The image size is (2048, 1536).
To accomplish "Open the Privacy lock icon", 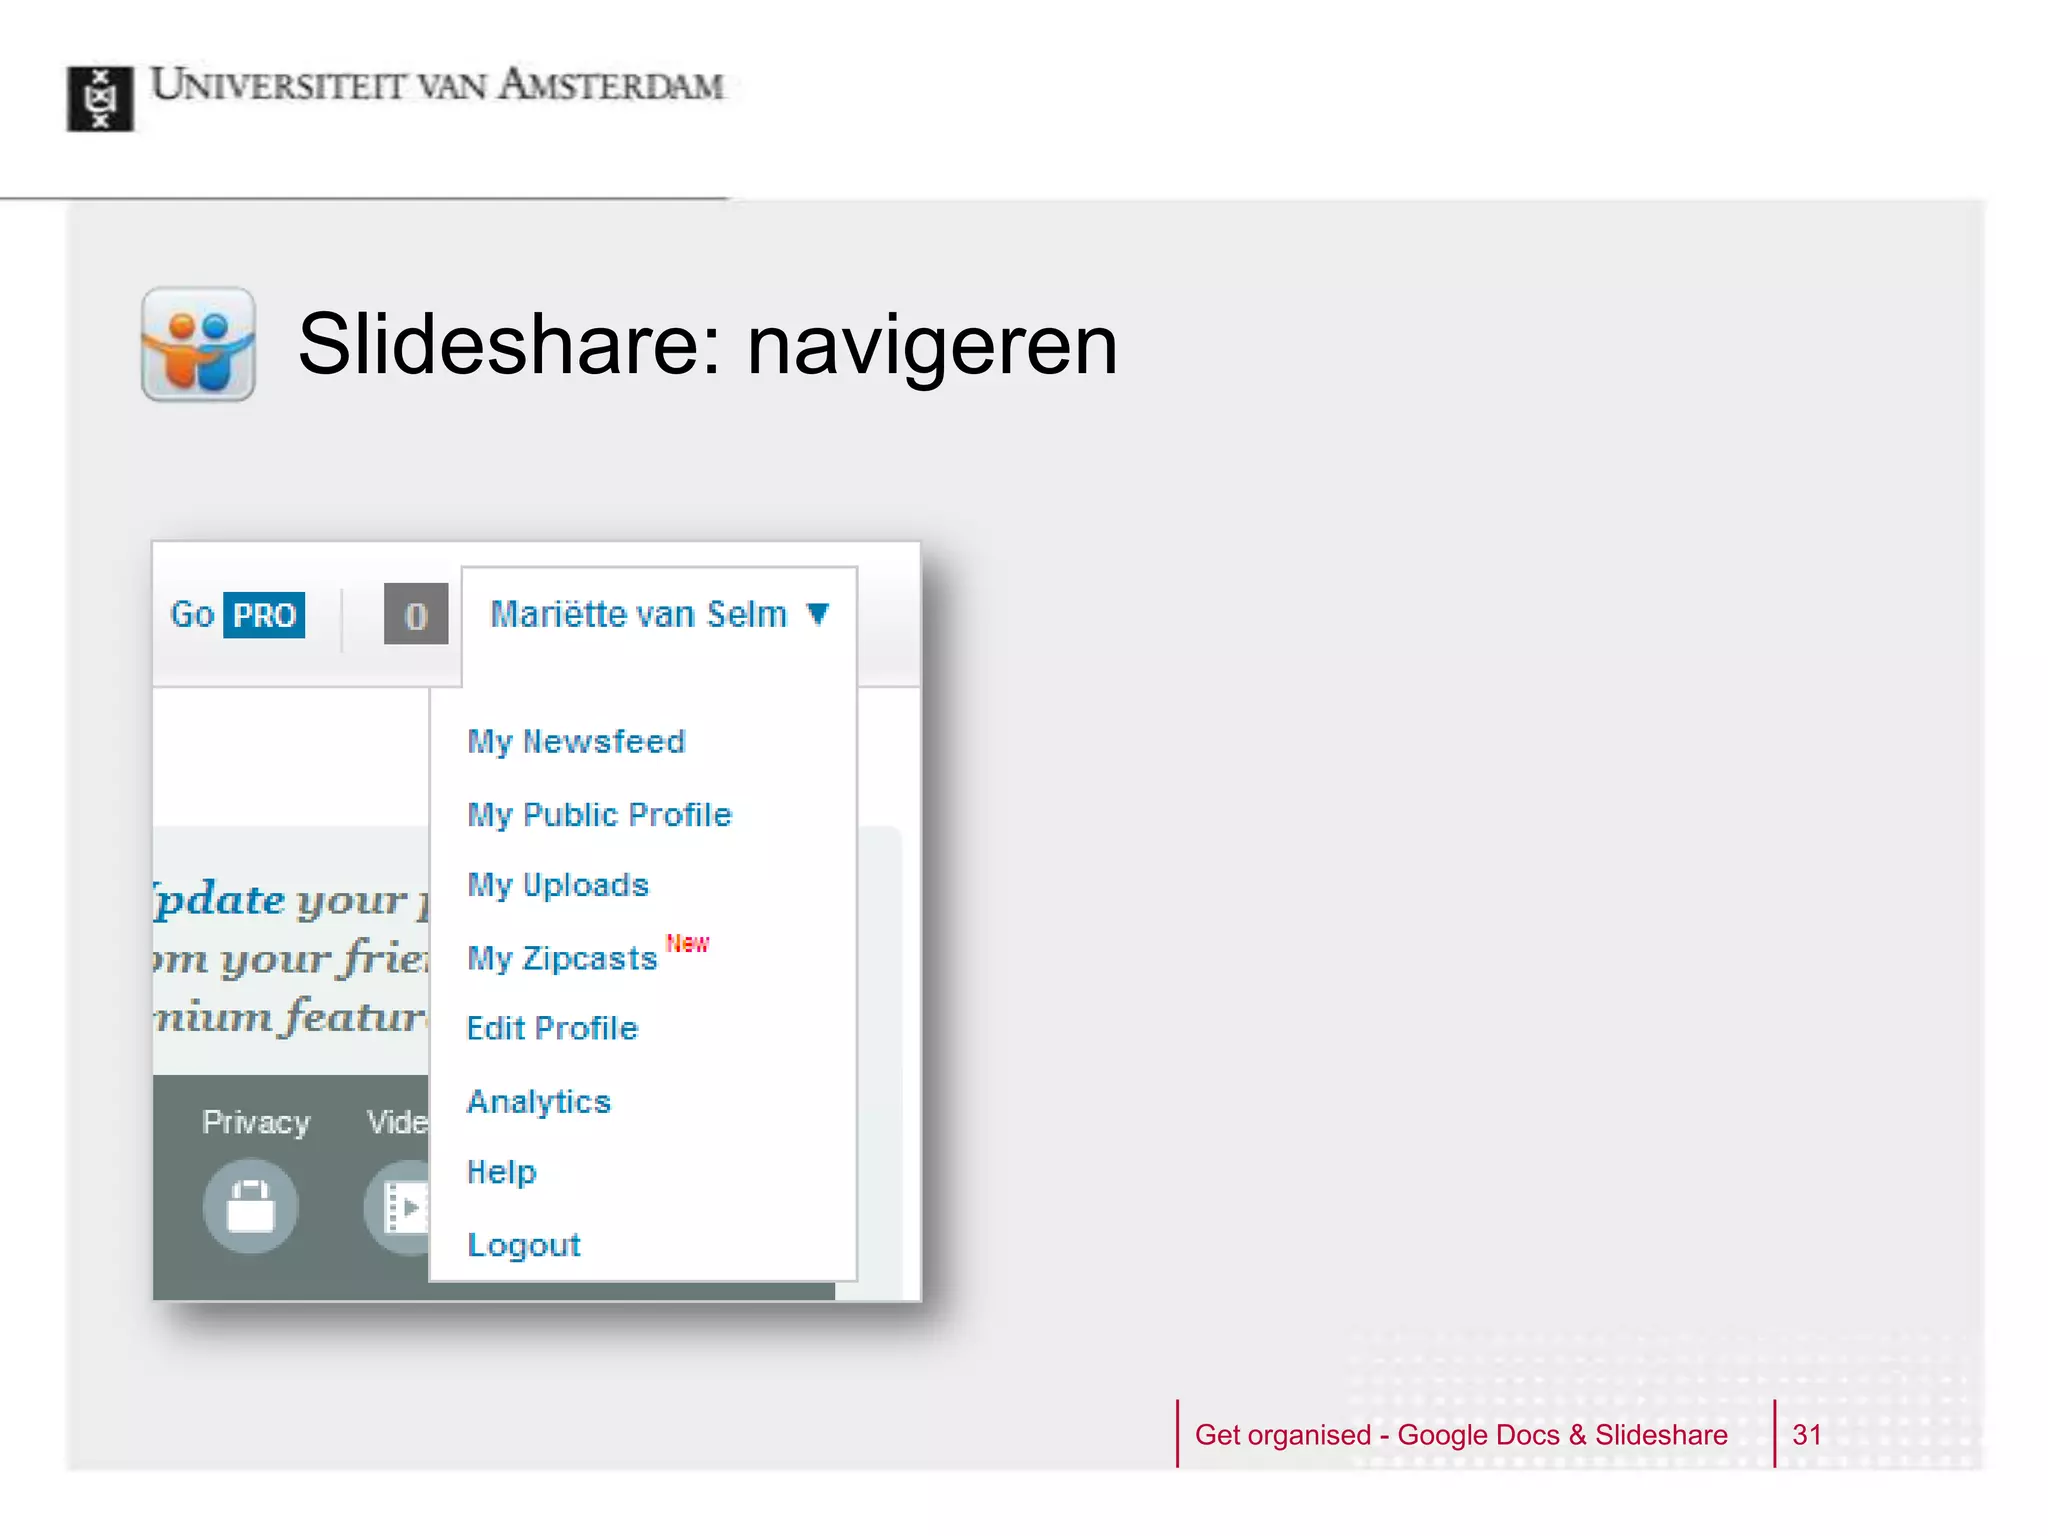I will point(250,1206).
